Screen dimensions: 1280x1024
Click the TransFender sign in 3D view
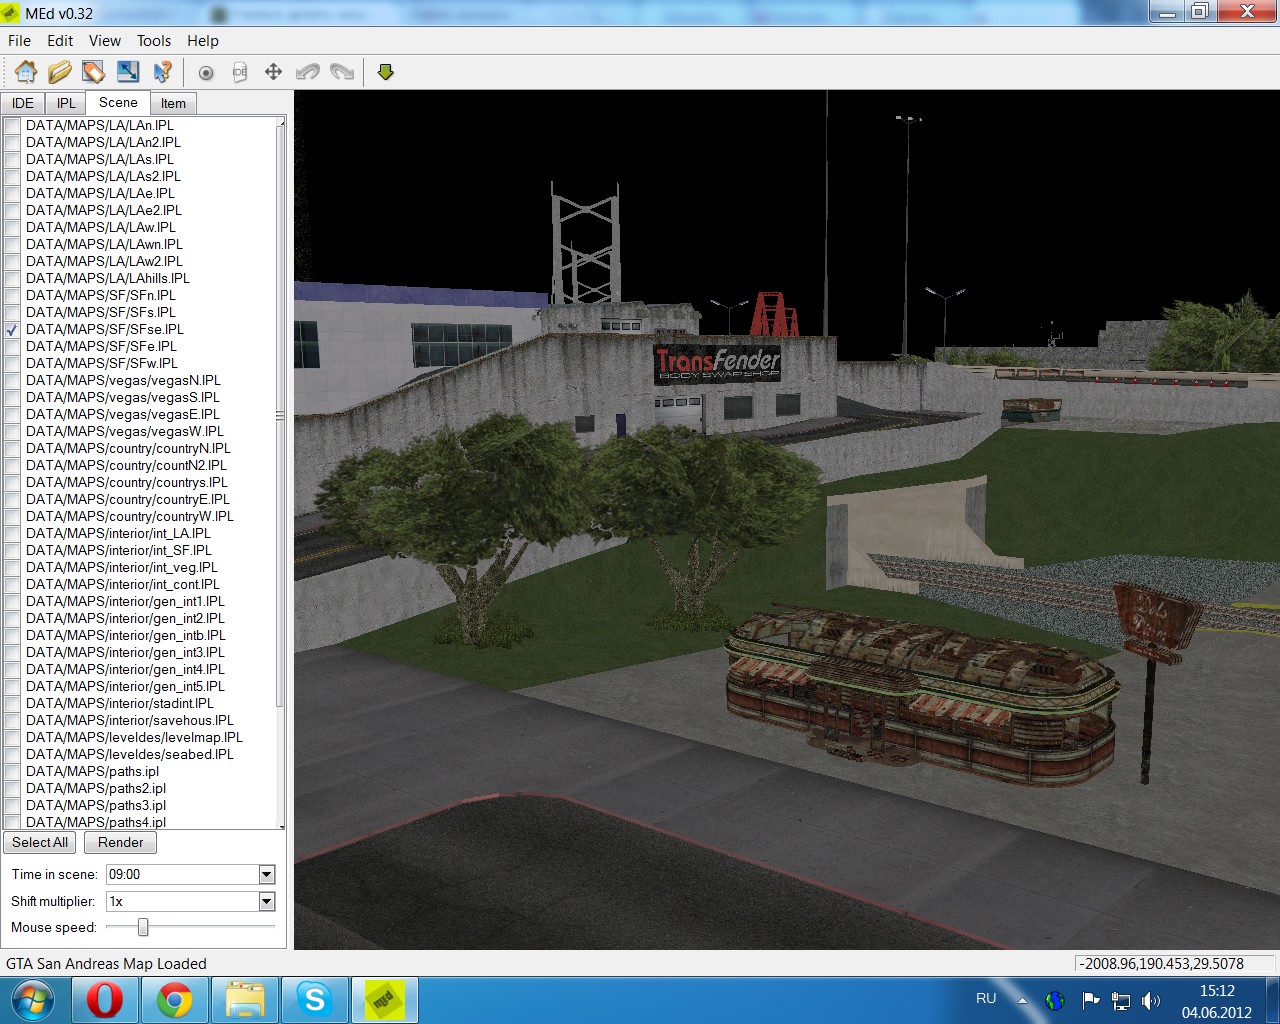pyautogui.click(x=717, y=364)
